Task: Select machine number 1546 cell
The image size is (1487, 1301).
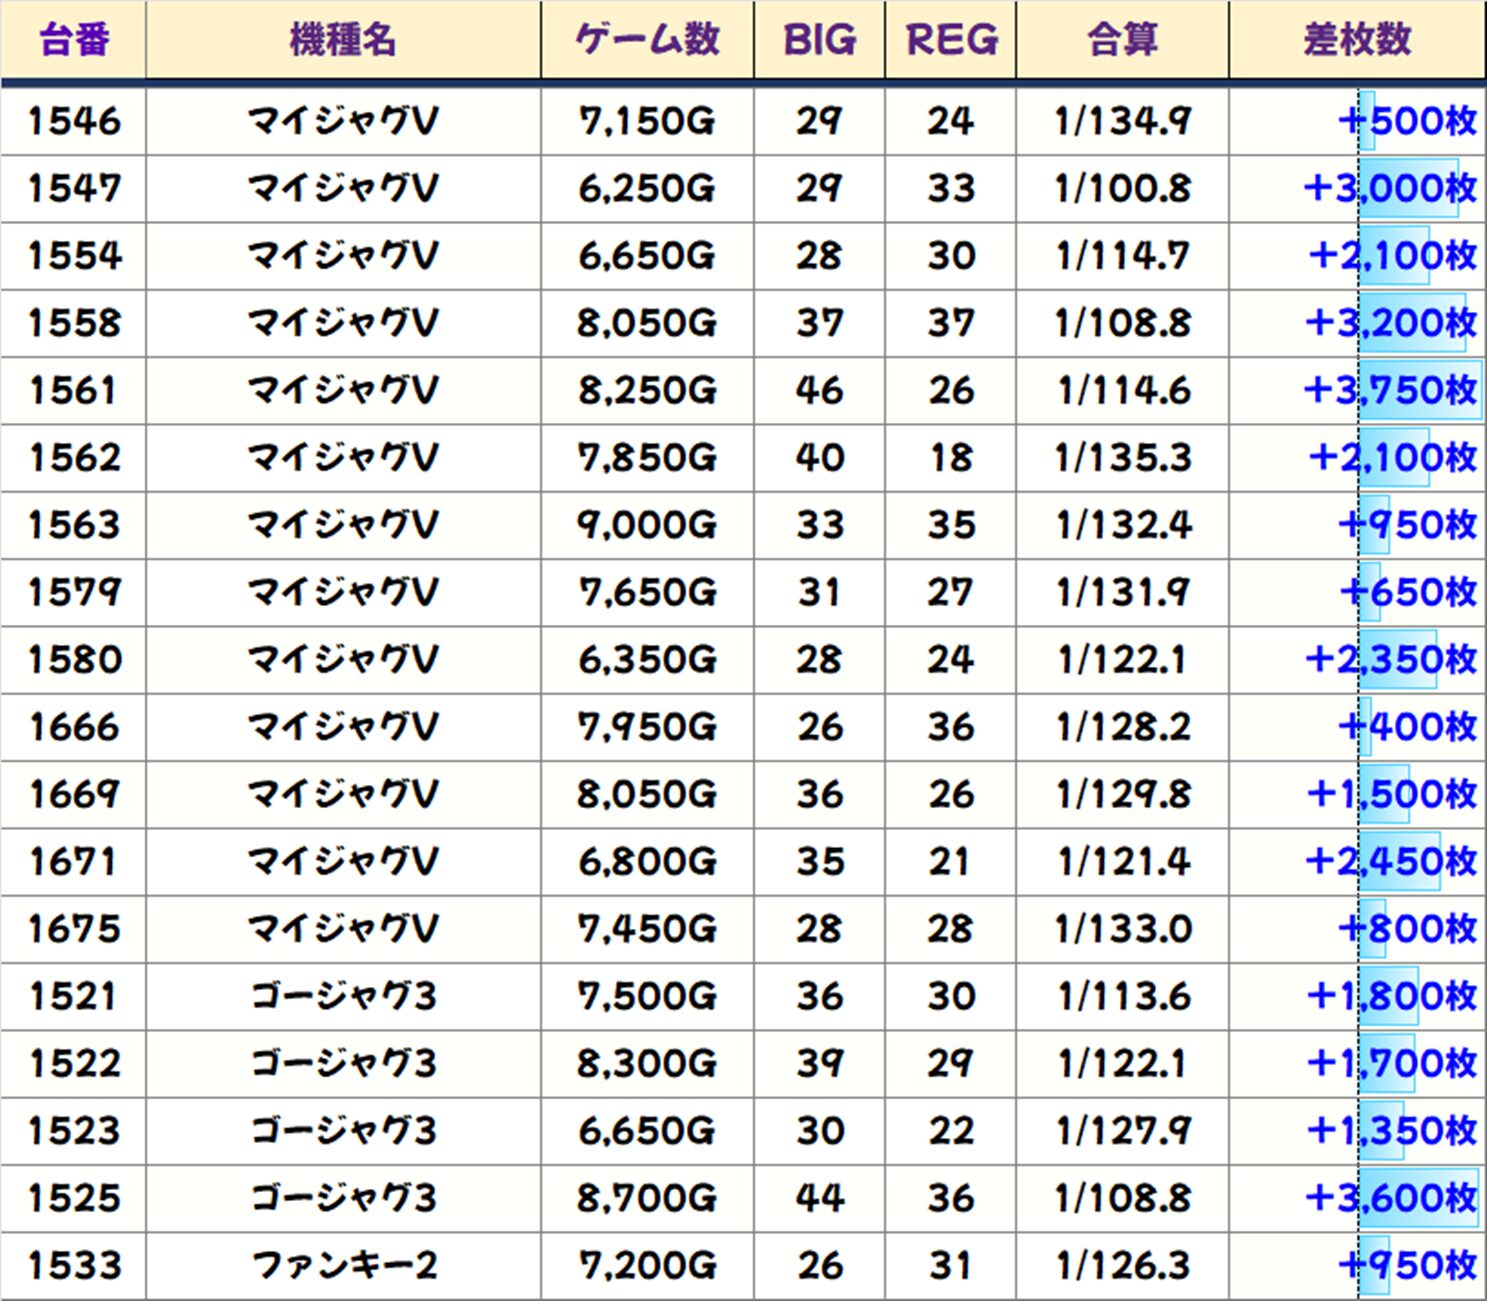Action: pyautogui.click(x=74, y=121)
